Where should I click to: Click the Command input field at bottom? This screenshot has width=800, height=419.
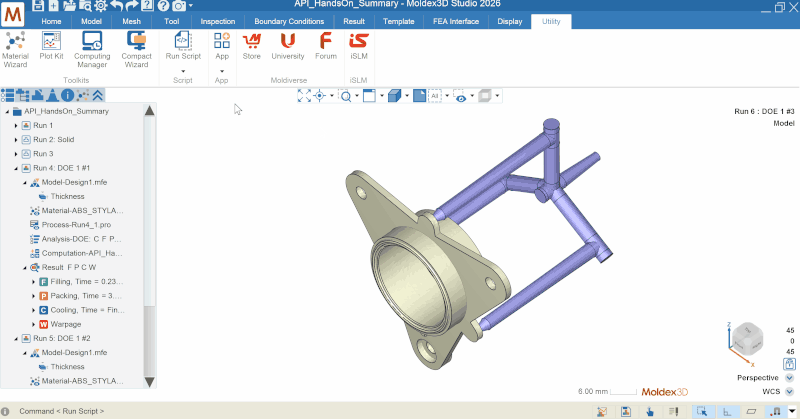(x=300, y=411)
